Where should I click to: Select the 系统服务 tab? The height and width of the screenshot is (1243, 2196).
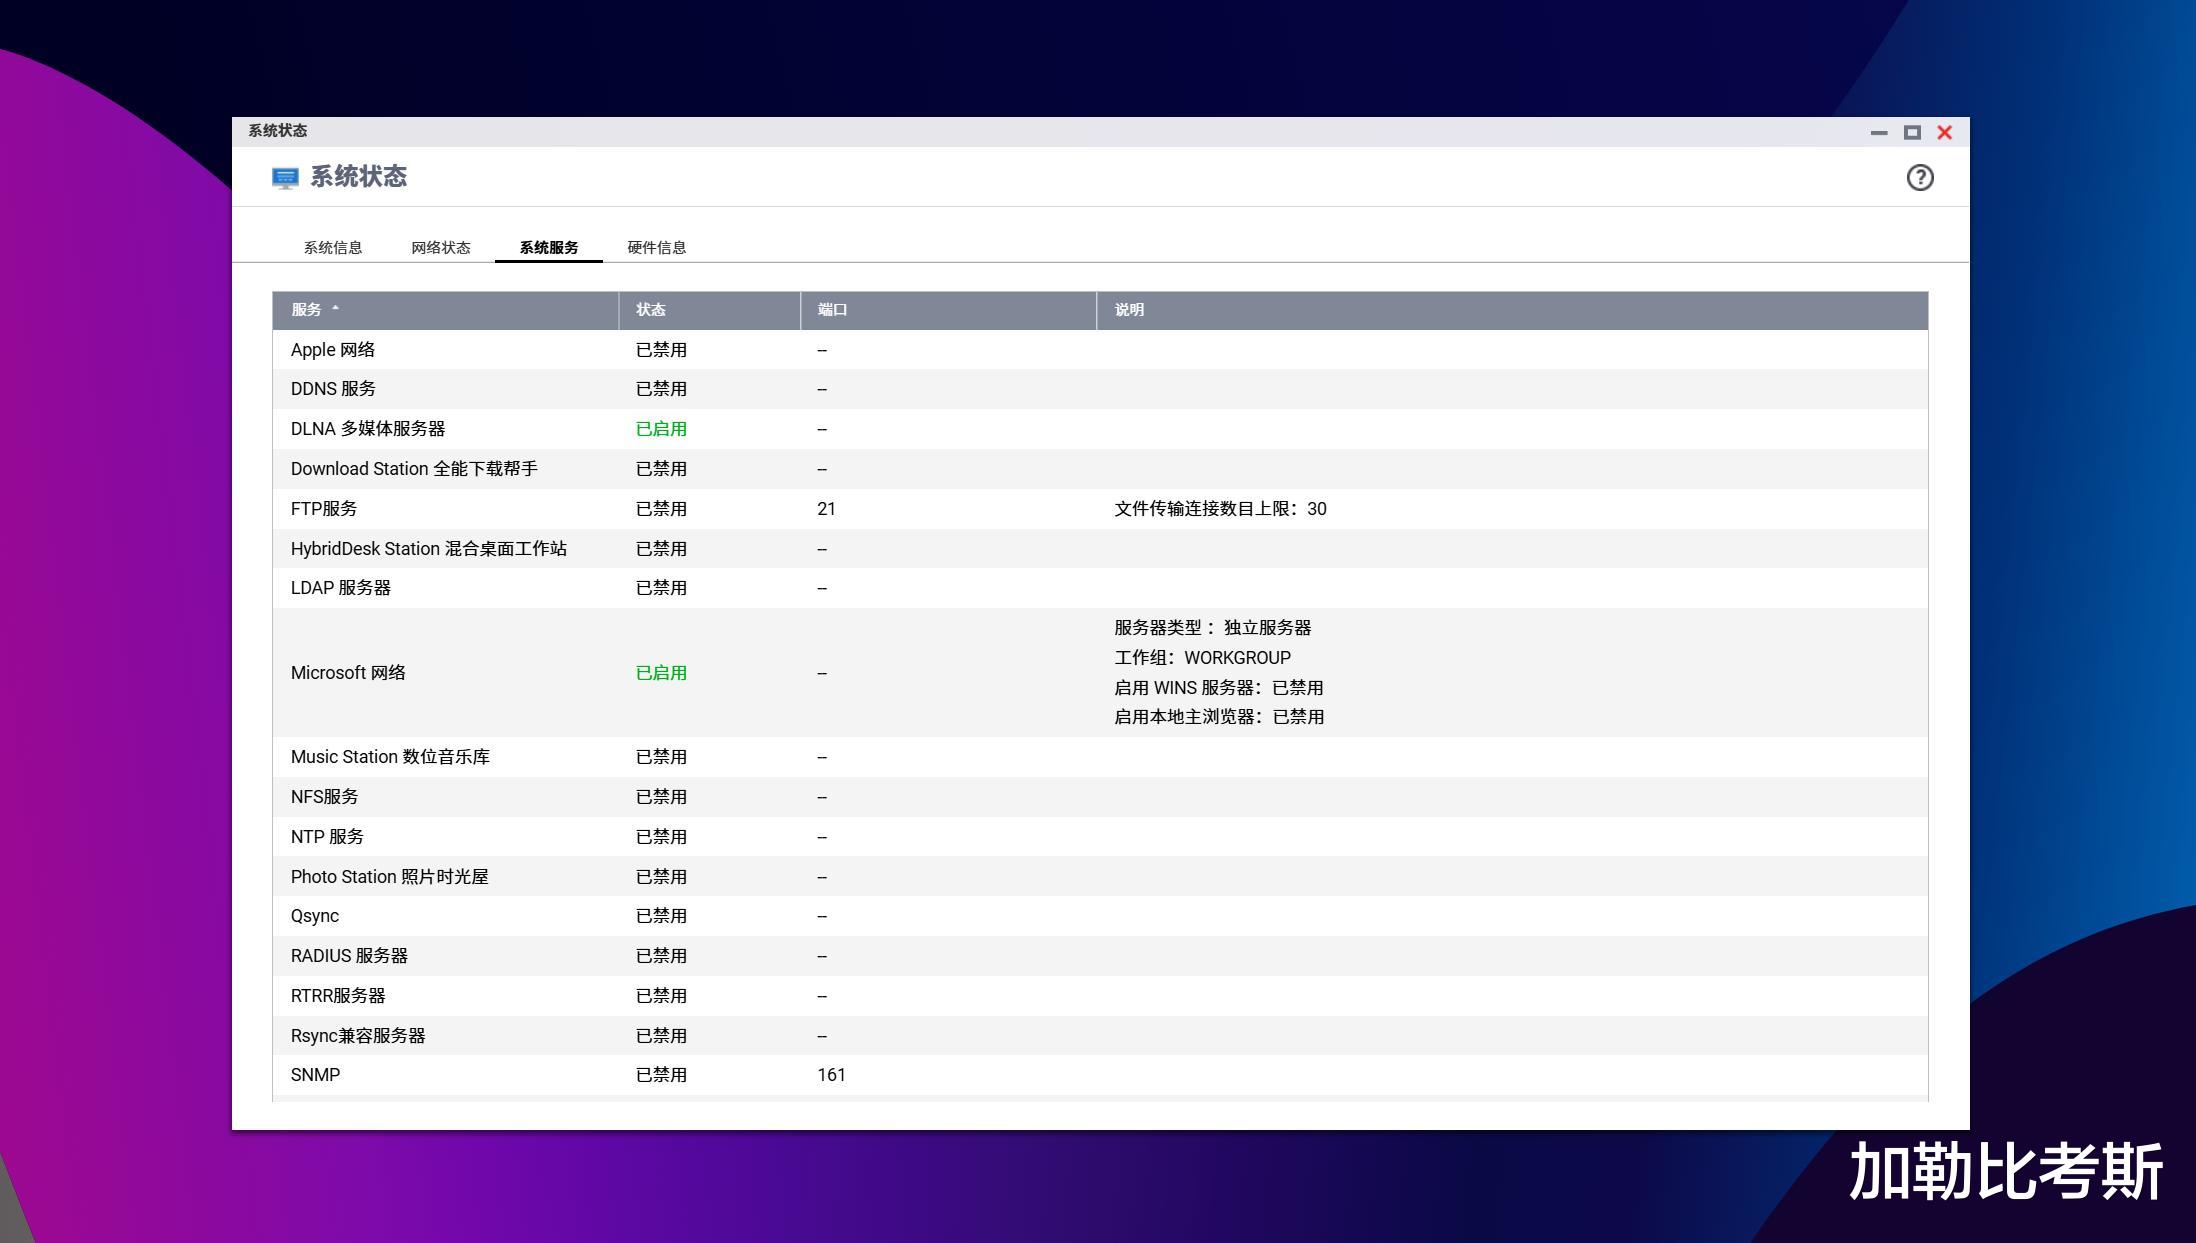click(548, 247)
